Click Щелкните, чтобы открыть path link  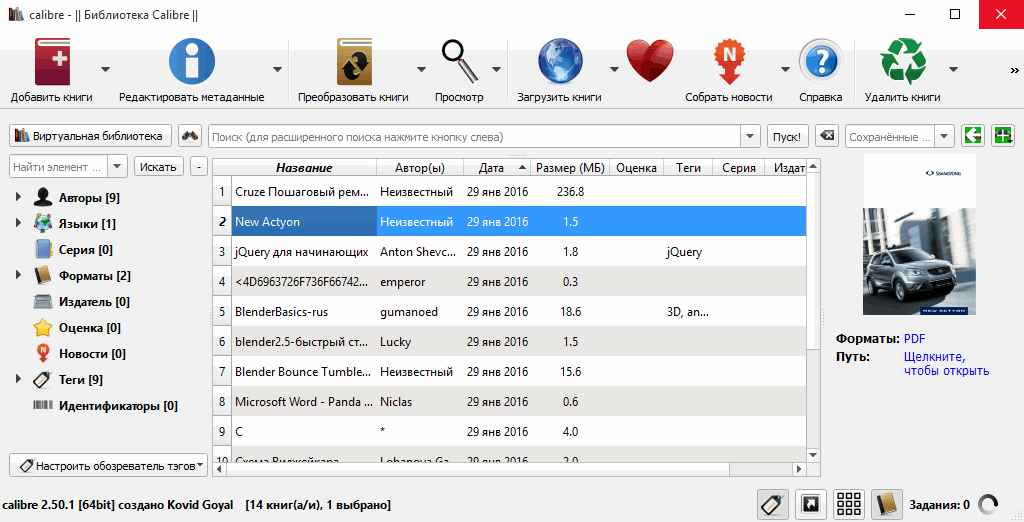tap(946, 364)
